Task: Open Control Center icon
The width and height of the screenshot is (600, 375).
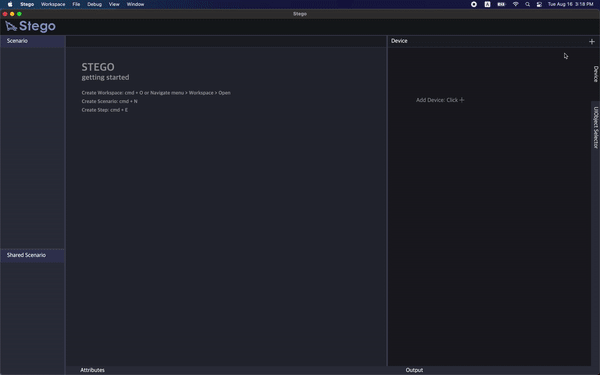Action: click(x=539, y=4)
